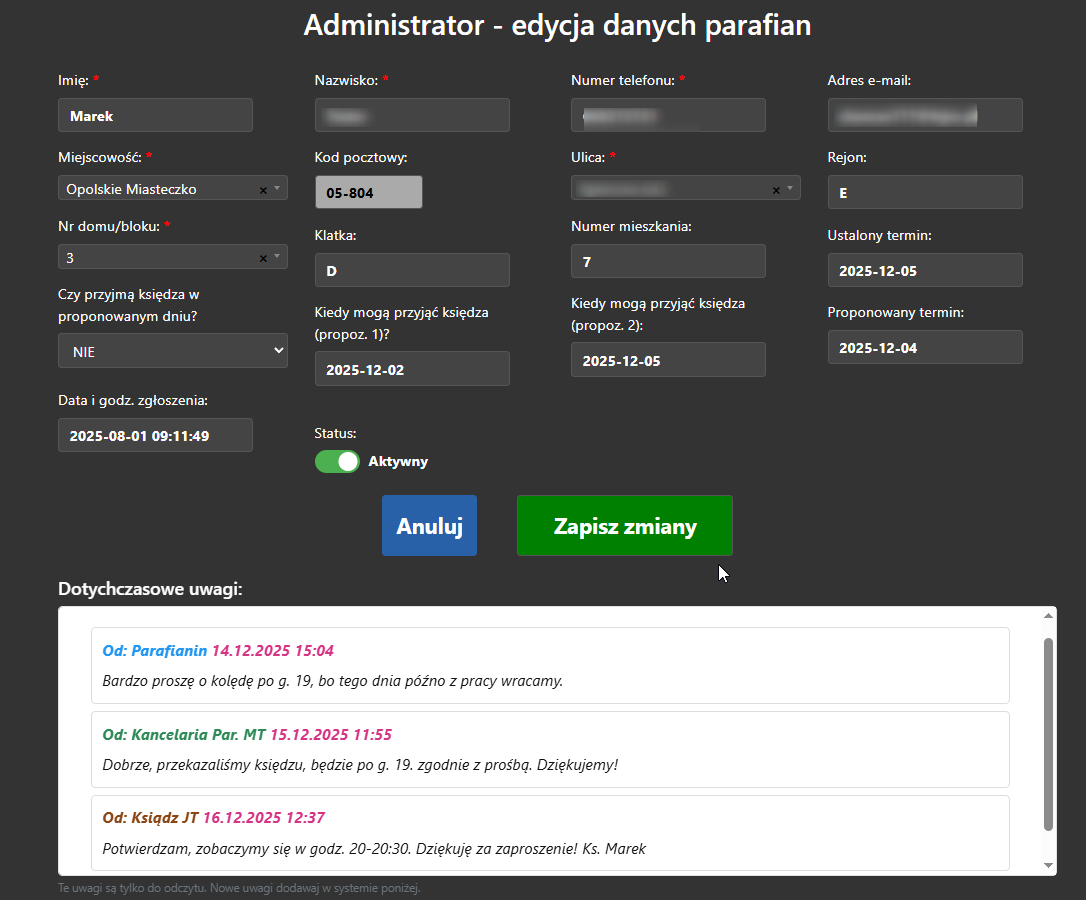This screenshot has height=900, width=1086.
Task: Open the Ulica dropdown arrow
Action: 791,188
